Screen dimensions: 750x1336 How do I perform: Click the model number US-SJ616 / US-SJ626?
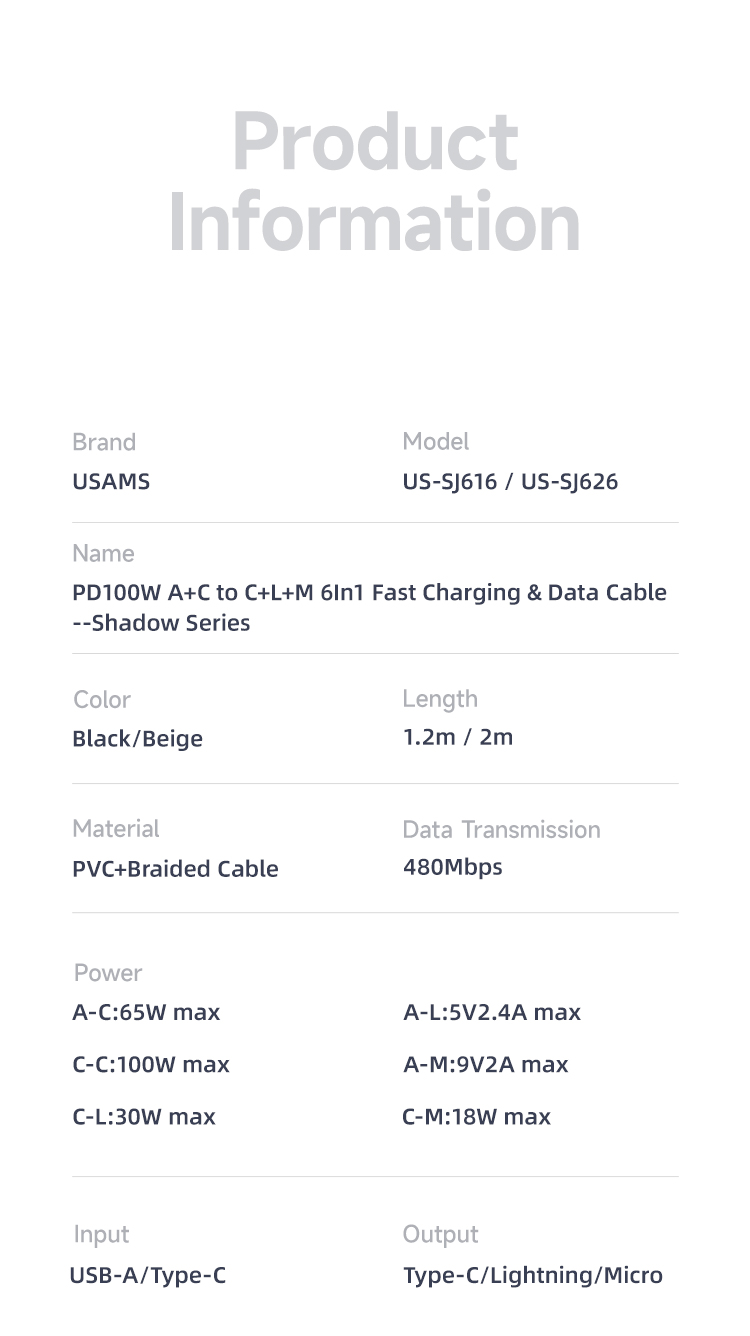click(510, 482)
